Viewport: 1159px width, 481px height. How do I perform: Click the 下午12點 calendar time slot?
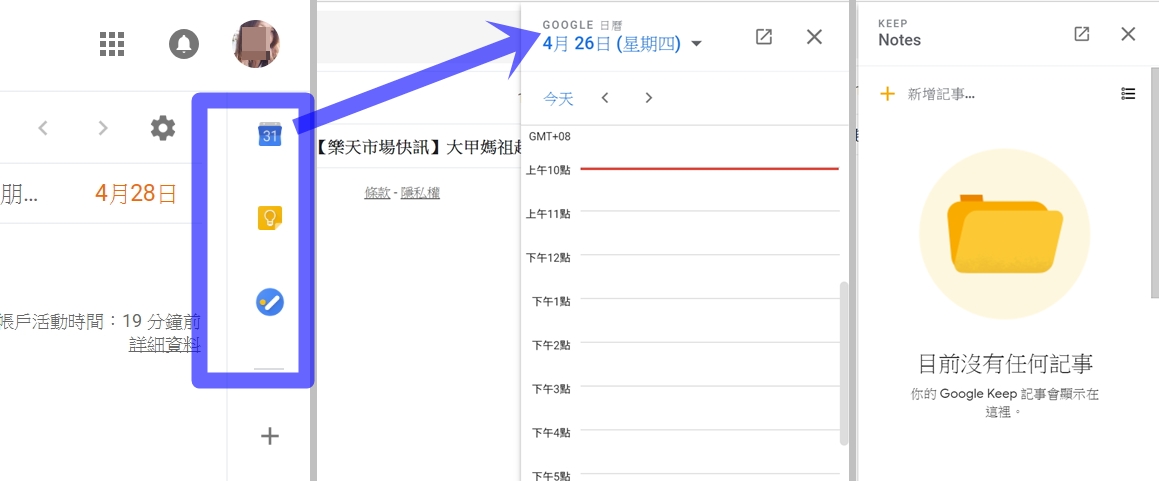pyautogui.click(x=710, y=277)
